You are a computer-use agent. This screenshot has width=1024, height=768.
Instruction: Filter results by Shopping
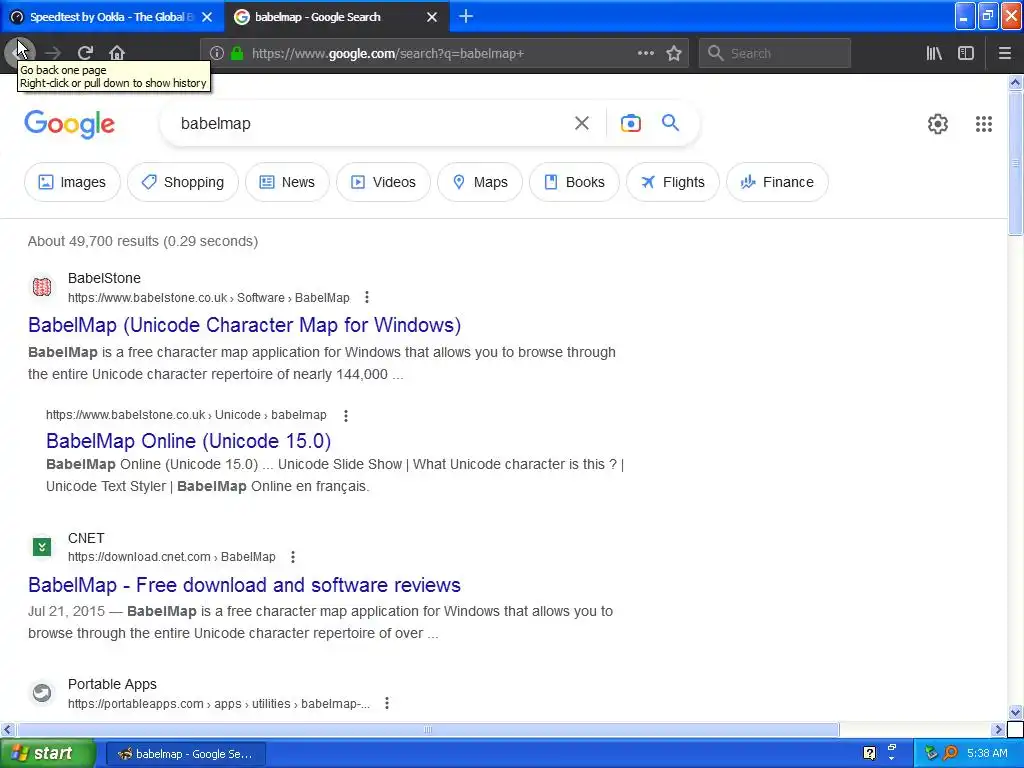tap(183, 182)
